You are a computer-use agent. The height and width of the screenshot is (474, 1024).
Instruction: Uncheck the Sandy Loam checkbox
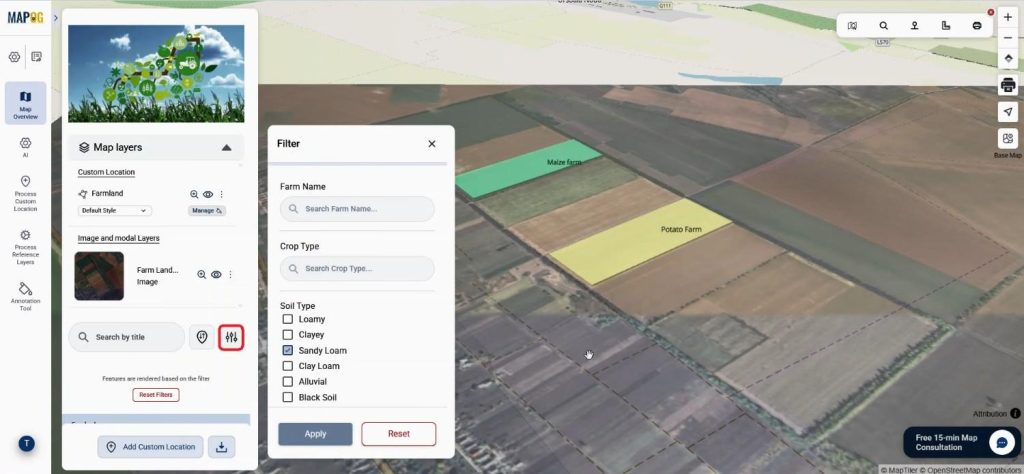tap(287, 351)
